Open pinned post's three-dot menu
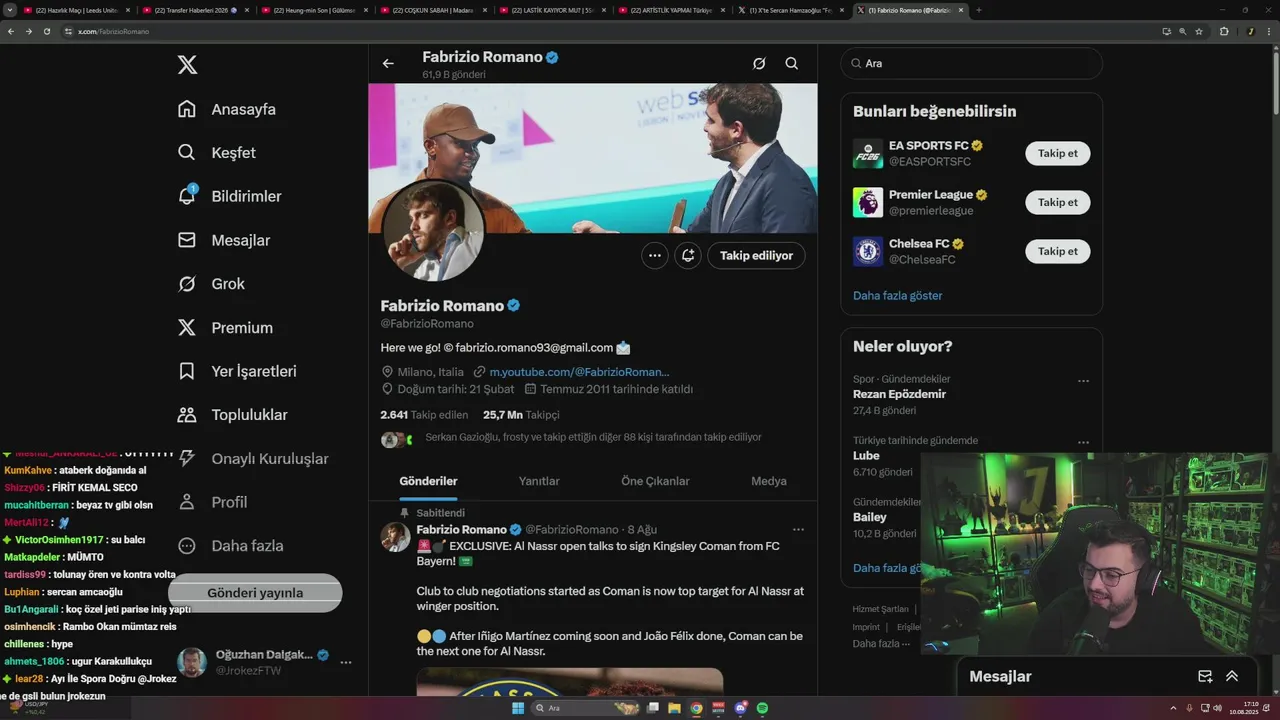 coord(798,529)
